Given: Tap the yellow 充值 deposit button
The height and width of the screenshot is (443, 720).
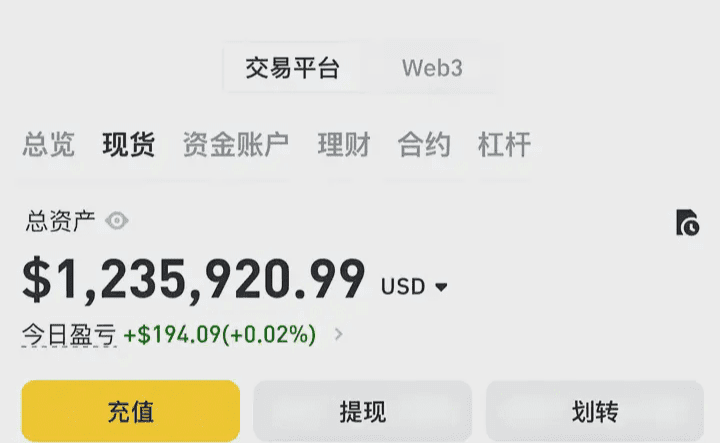Looking at the screenshot, I should click(131, 411).
